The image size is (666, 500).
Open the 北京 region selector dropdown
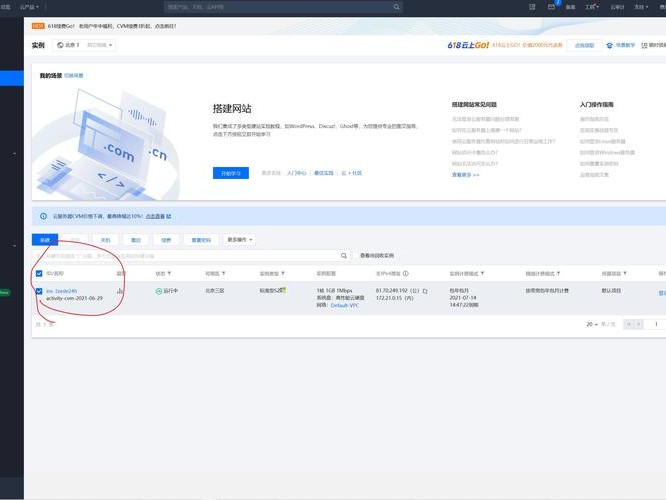click(84, 45)
